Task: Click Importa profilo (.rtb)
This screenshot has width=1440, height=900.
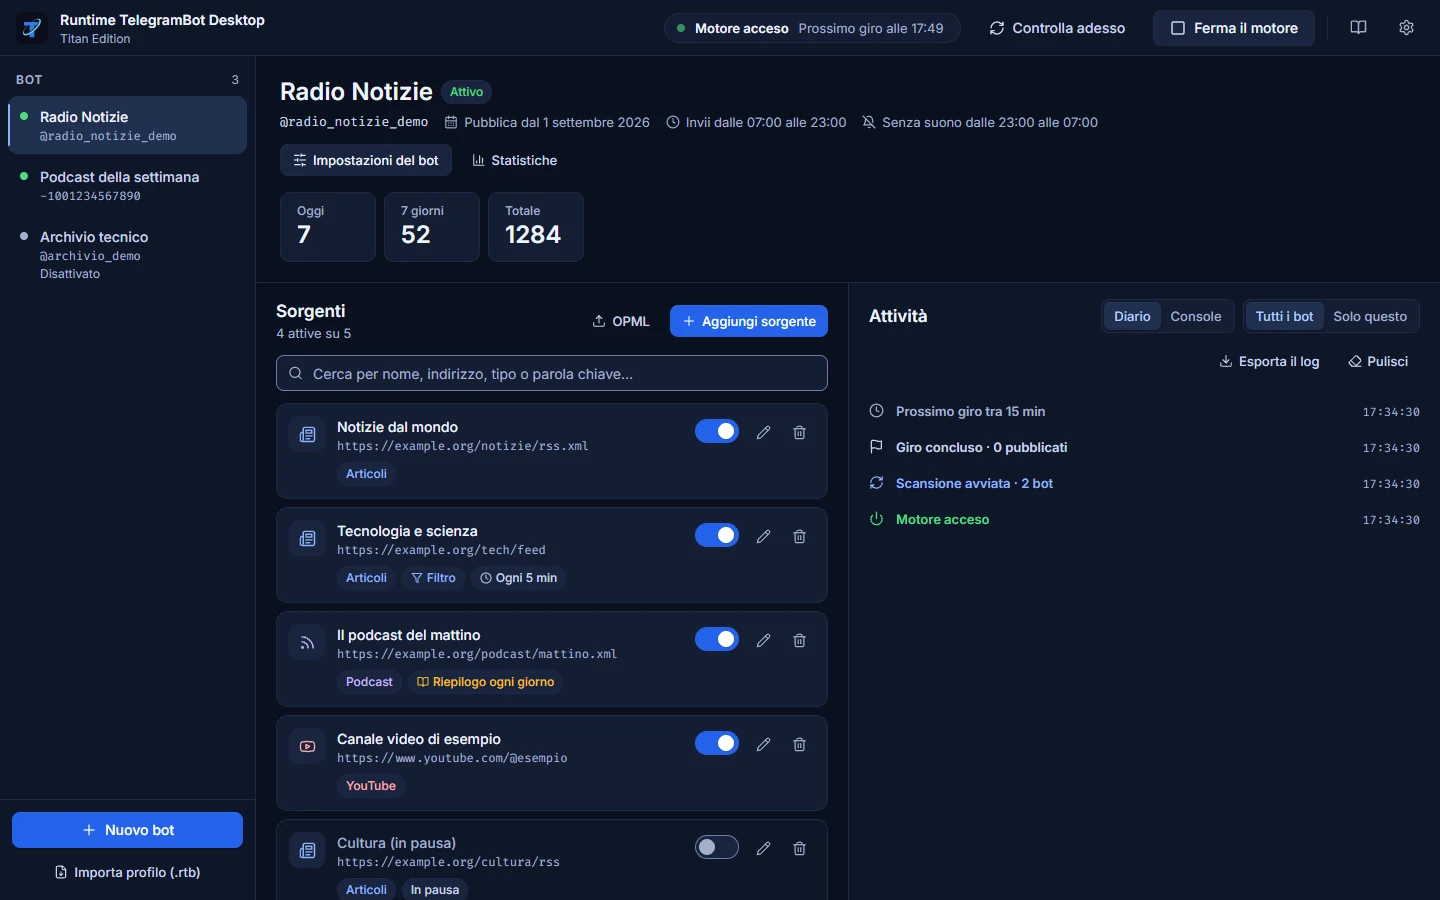Action: pos(128,872)
